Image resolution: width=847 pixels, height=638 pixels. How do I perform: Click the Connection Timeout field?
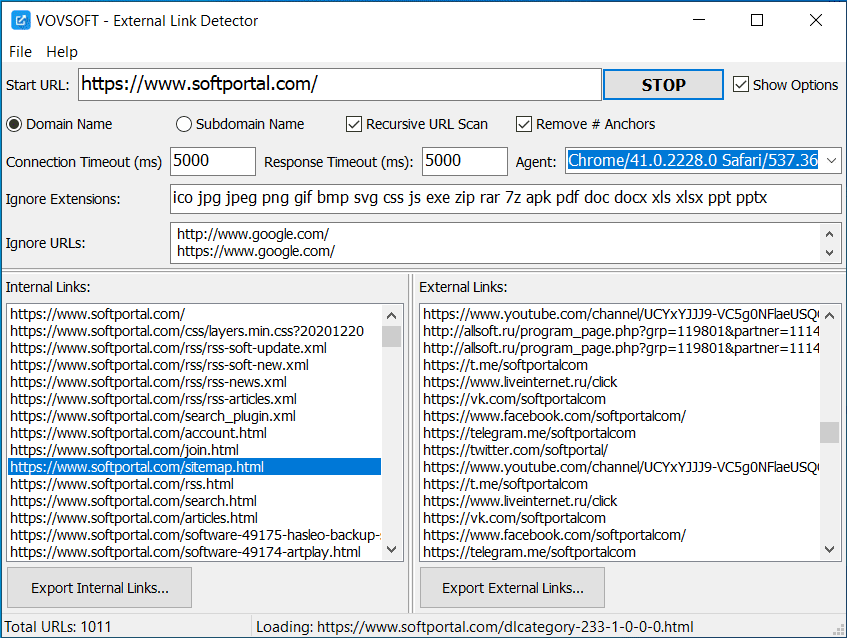tap(212, 161)
